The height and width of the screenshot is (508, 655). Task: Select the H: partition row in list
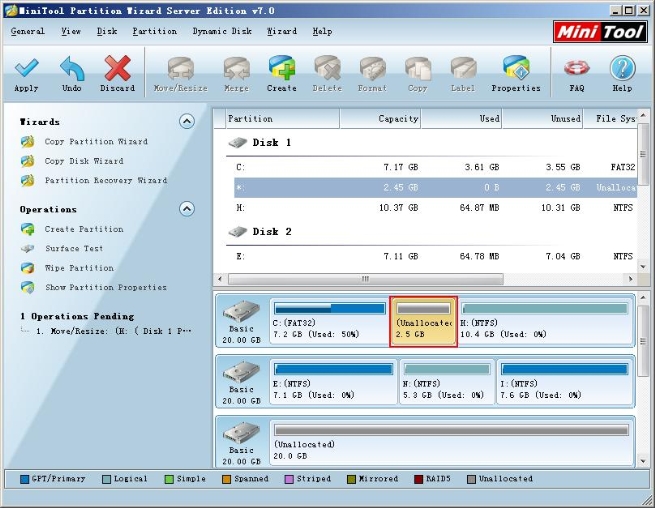pos(435,208)
